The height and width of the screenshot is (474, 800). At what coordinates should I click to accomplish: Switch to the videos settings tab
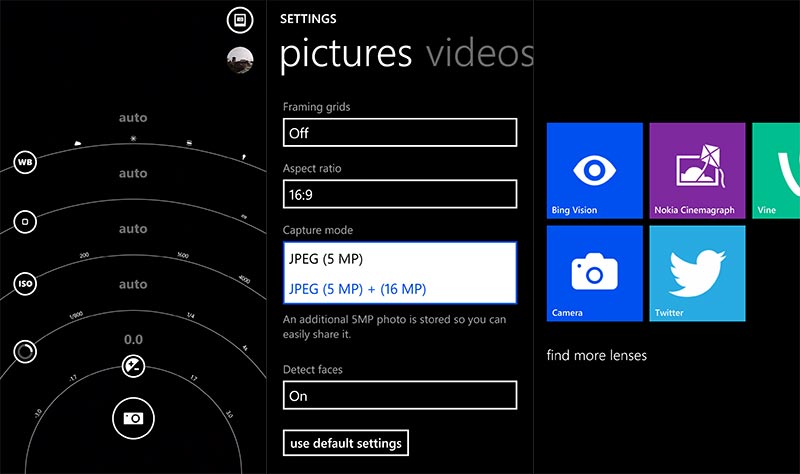point(478,54)
